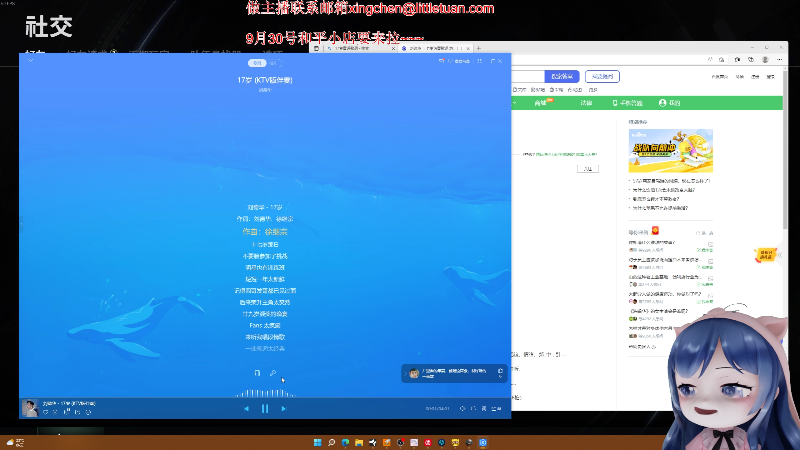The image size is (800, 450).
Task: Open File Explorer from the taskbar
Action: 359,442
